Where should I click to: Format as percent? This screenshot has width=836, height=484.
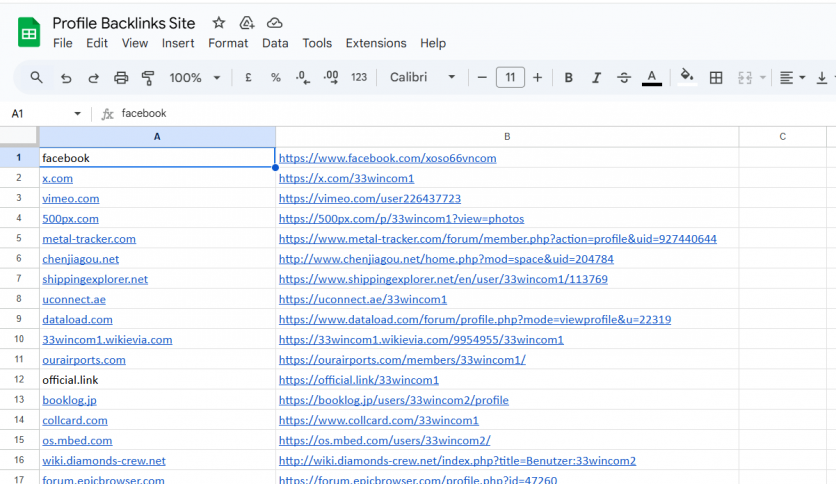point(276,78)
